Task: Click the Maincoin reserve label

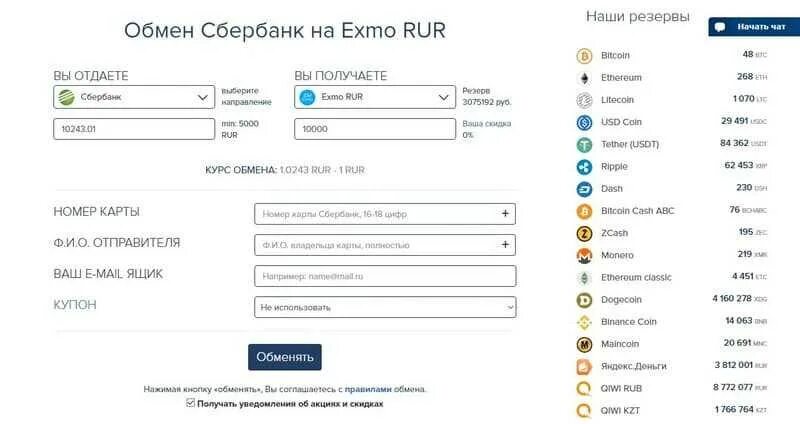Action: 620,344
